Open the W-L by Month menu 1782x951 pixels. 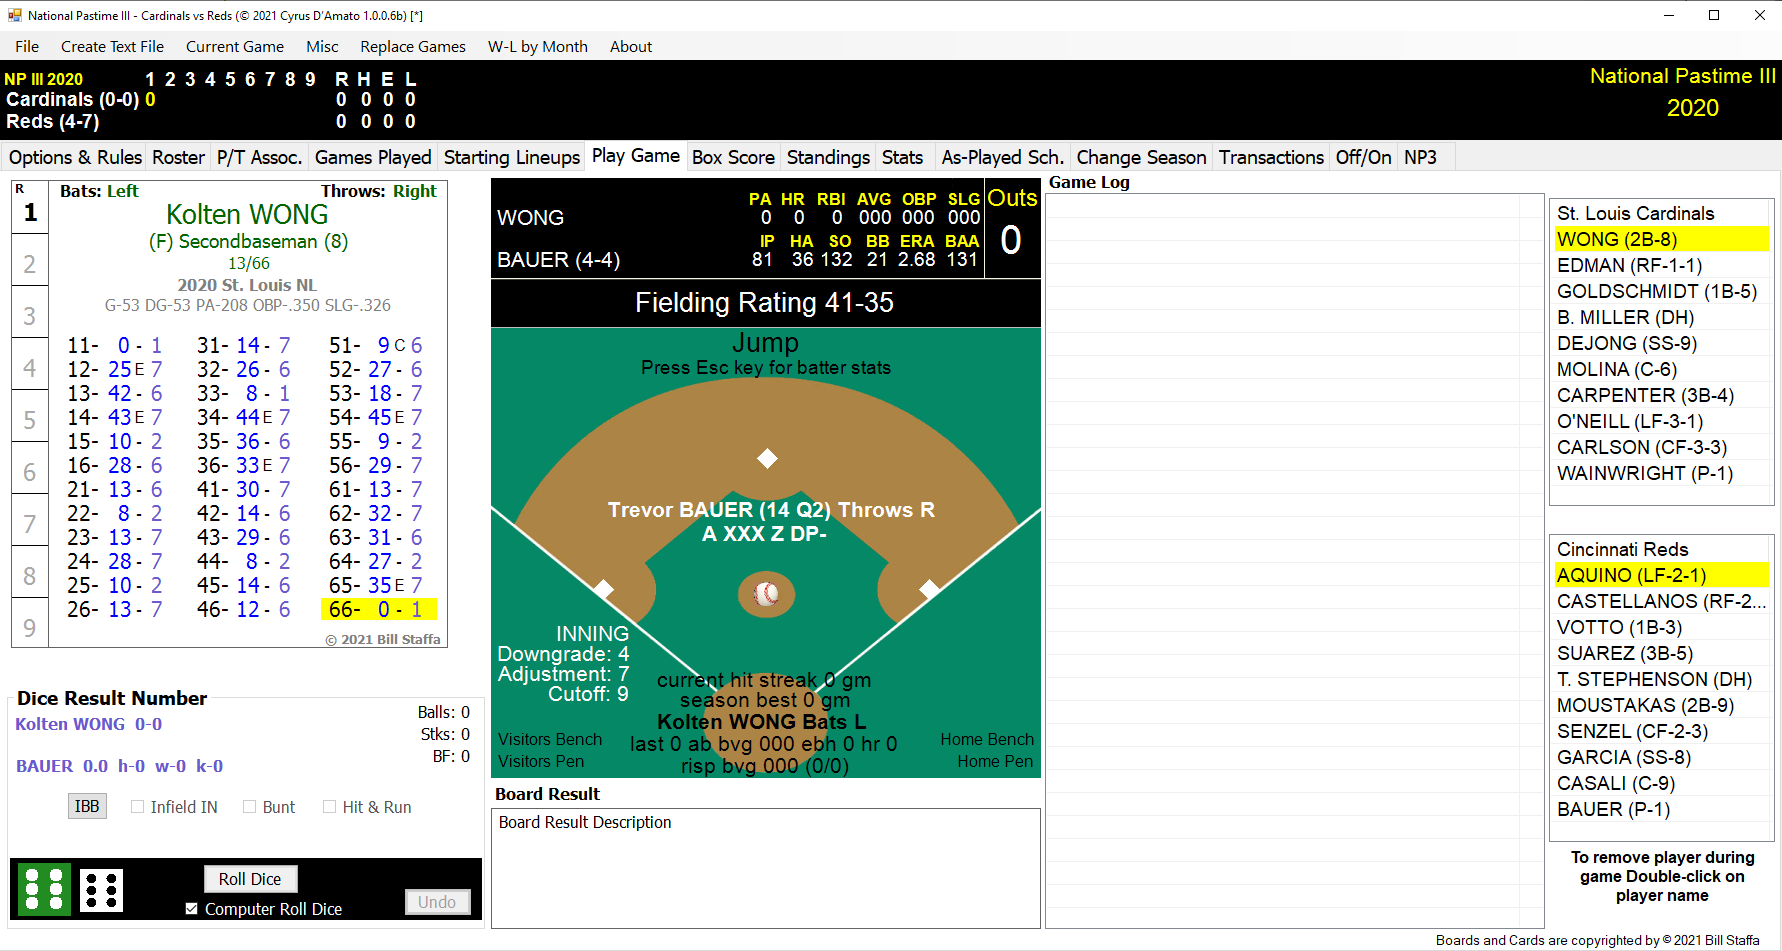(537, 46)
